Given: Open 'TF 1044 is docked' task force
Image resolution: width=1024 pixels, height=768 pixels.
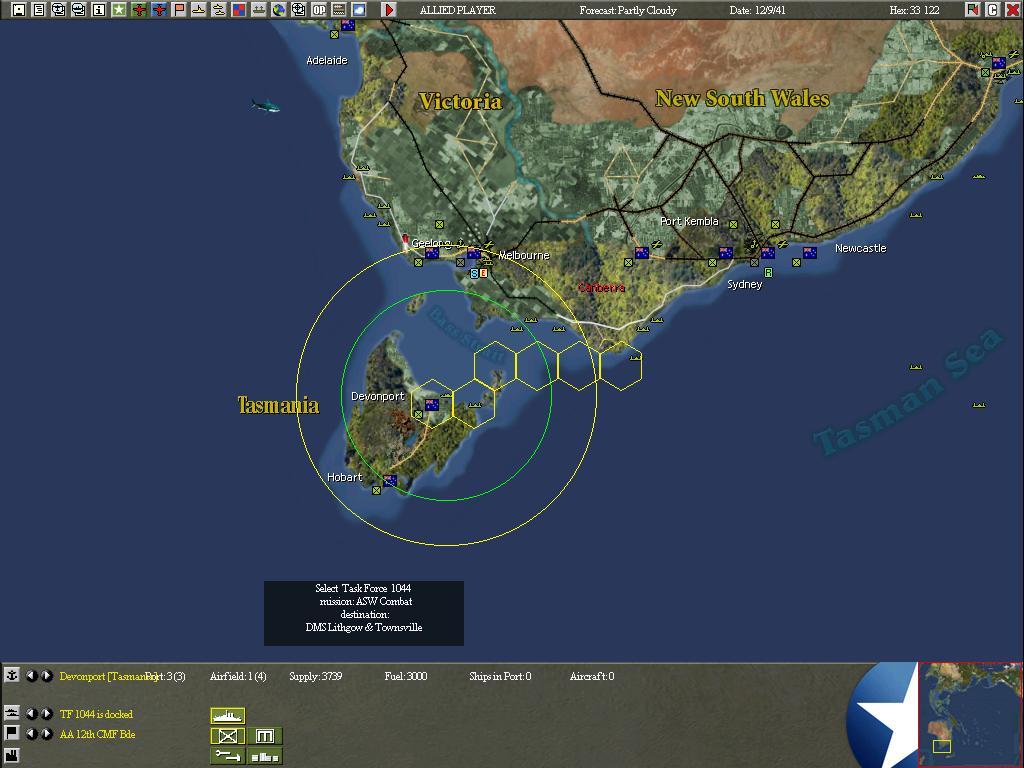Looking at the screenshot, I should 96,714.
